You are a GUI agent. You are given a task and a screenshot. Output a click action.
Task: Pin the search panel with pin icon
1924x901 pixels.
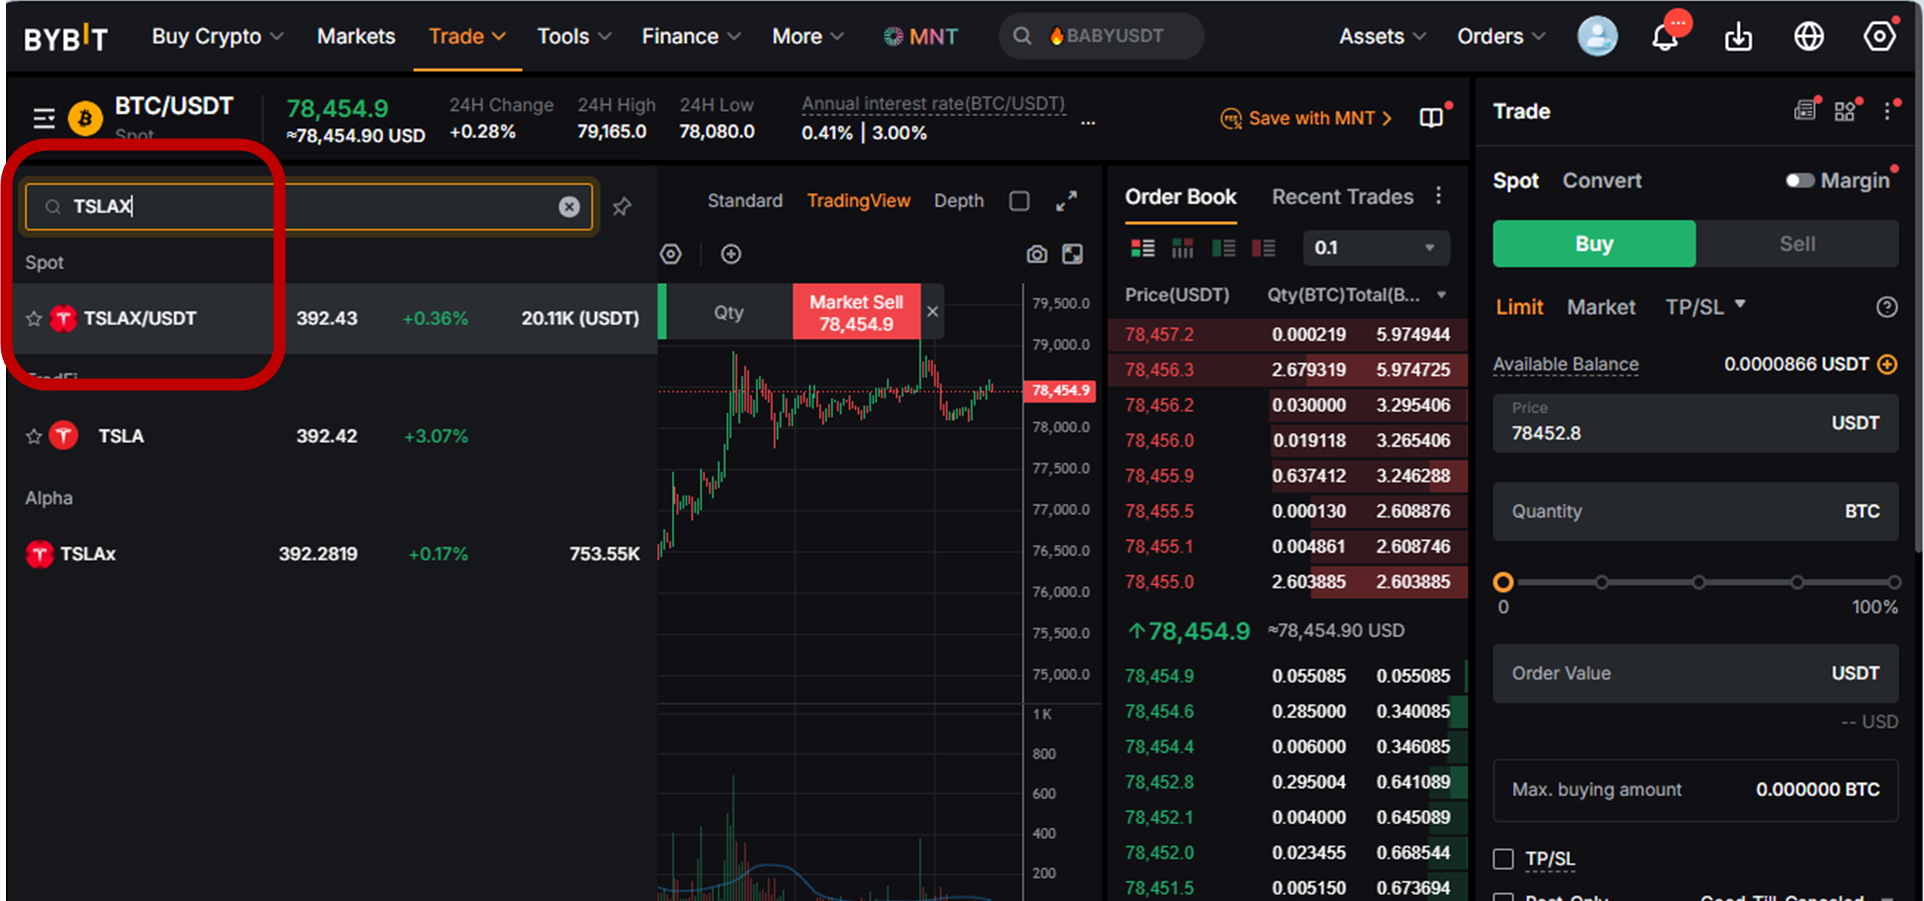(622, 207)
